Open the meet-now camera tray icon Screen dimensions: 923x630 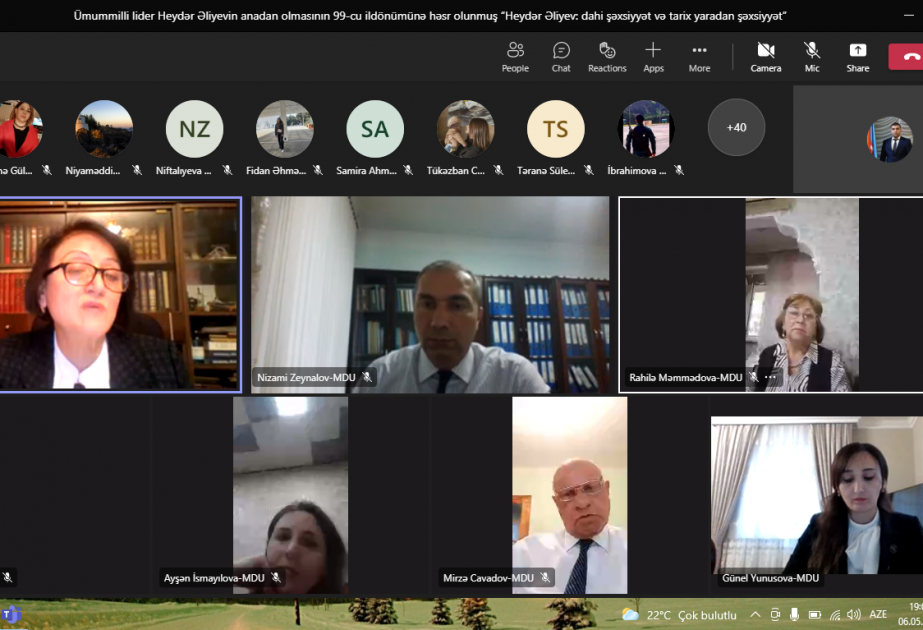[x=775, y=615]
